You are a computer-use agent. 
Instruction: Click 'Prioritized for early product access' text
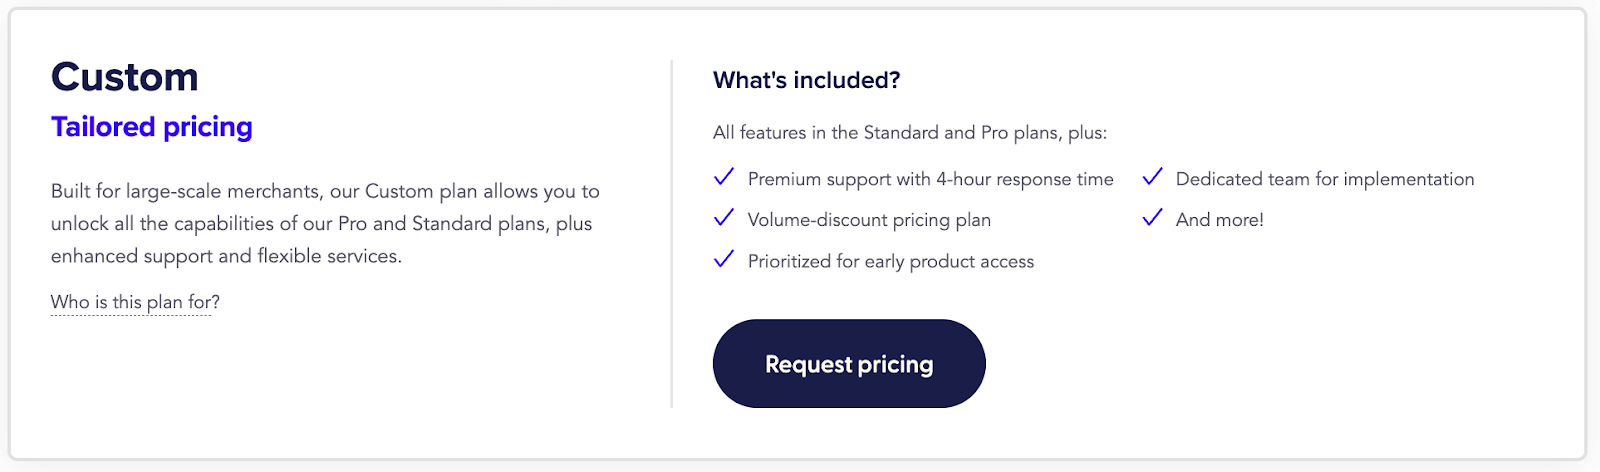(891, 261)
